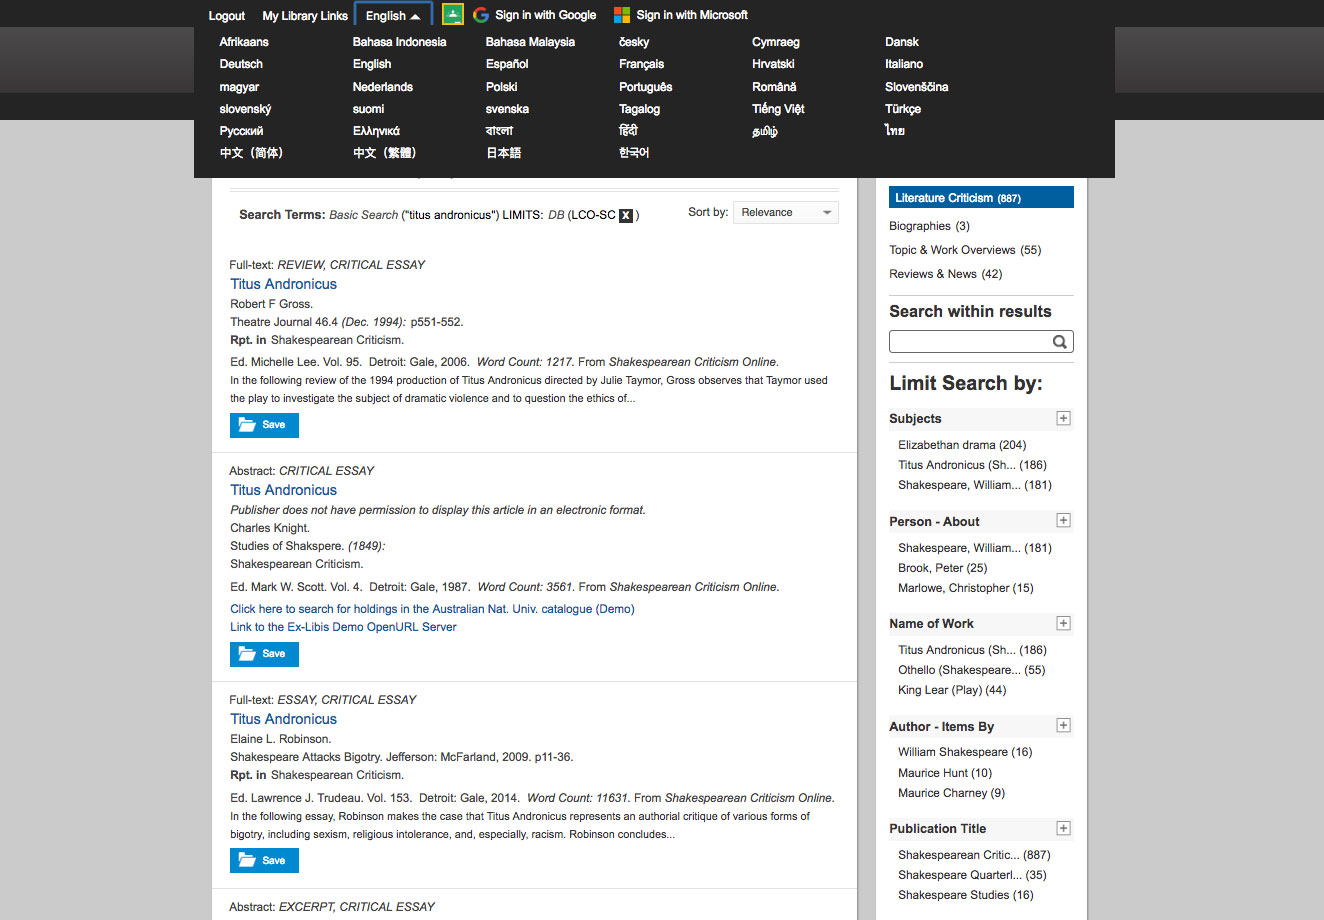Select Bahasa Indonesia language
The height and width of the screenshot is (920, 1324).
point(399,42)
